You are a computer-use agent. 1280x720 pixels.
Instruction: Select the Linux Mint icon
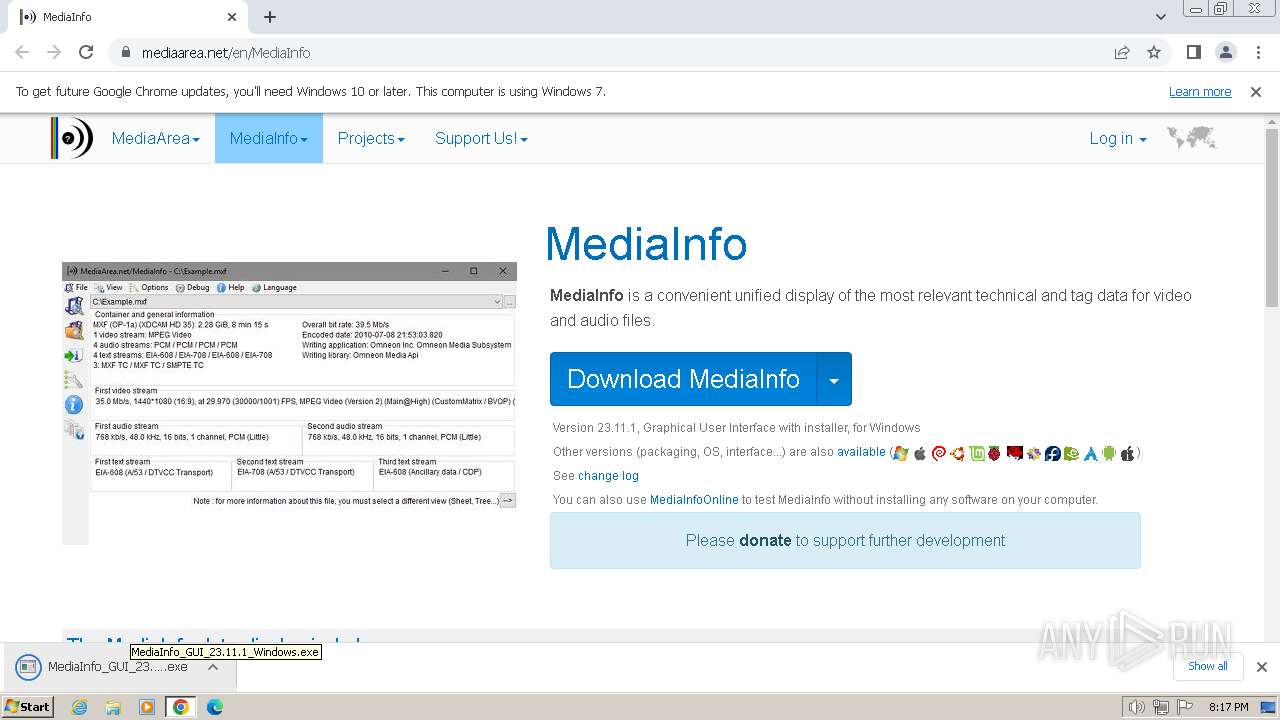[976, 453]
